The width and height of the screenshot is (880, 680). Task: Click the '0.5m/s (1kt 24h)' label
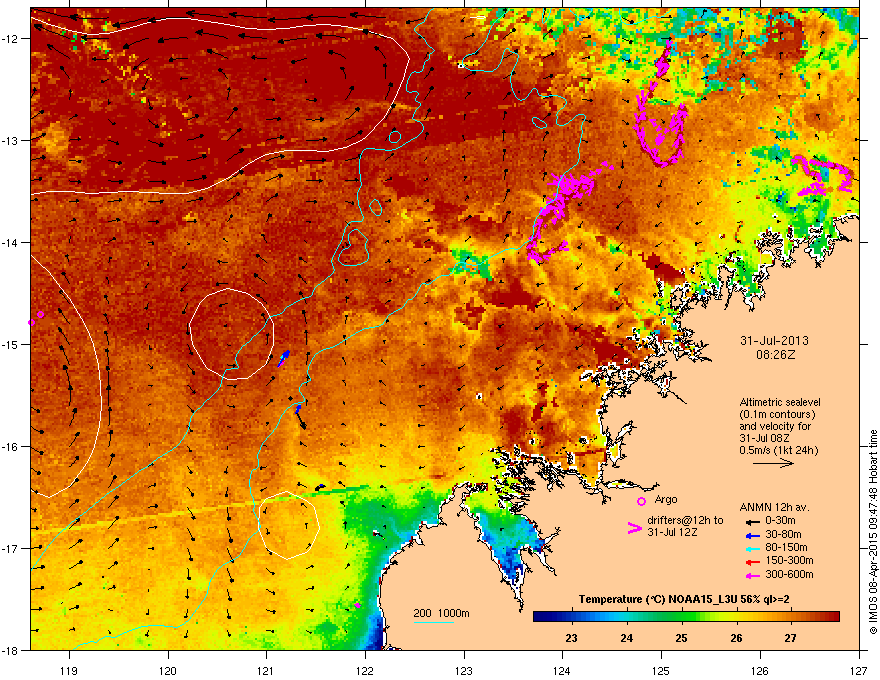778,450
